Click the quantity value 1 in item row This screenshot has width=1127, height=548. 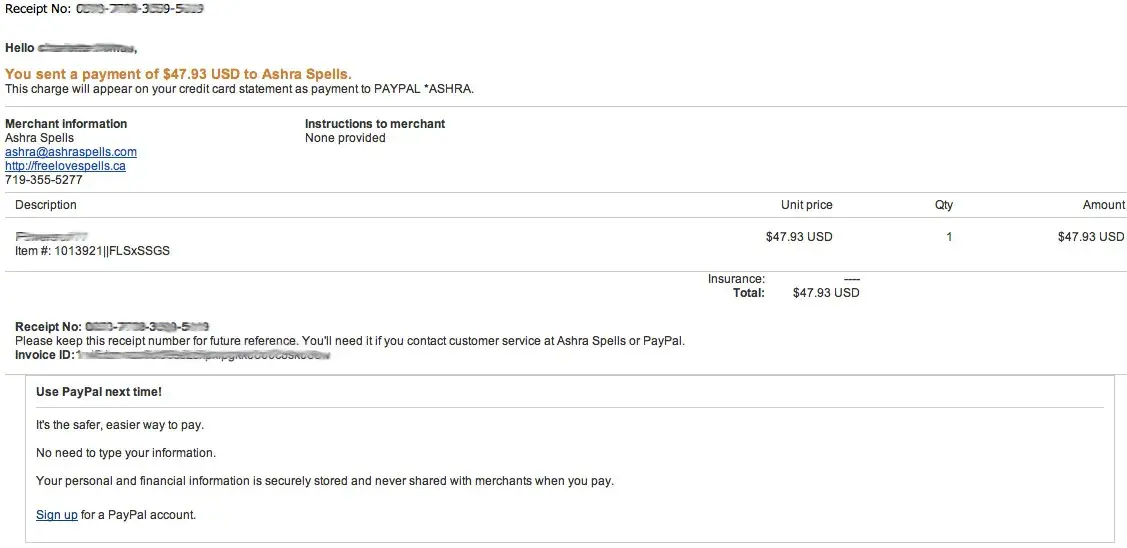coord(949,237)
